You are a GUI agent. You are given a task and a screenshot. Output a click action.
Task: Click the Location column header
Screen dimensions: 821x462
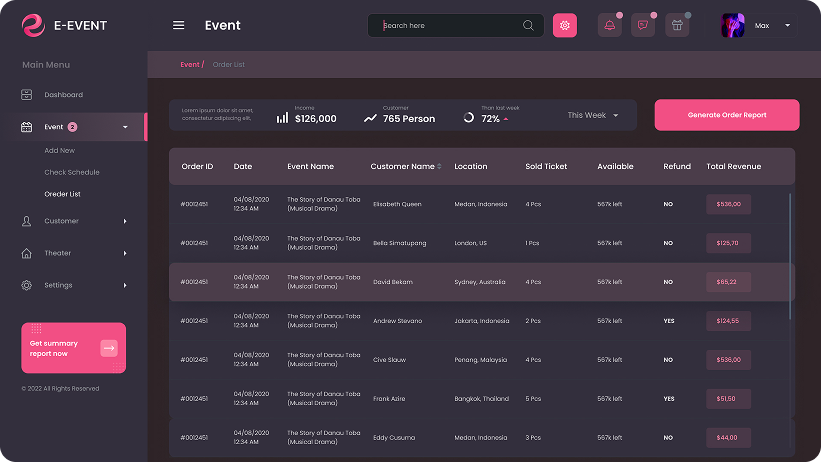[x=470, y=167]
